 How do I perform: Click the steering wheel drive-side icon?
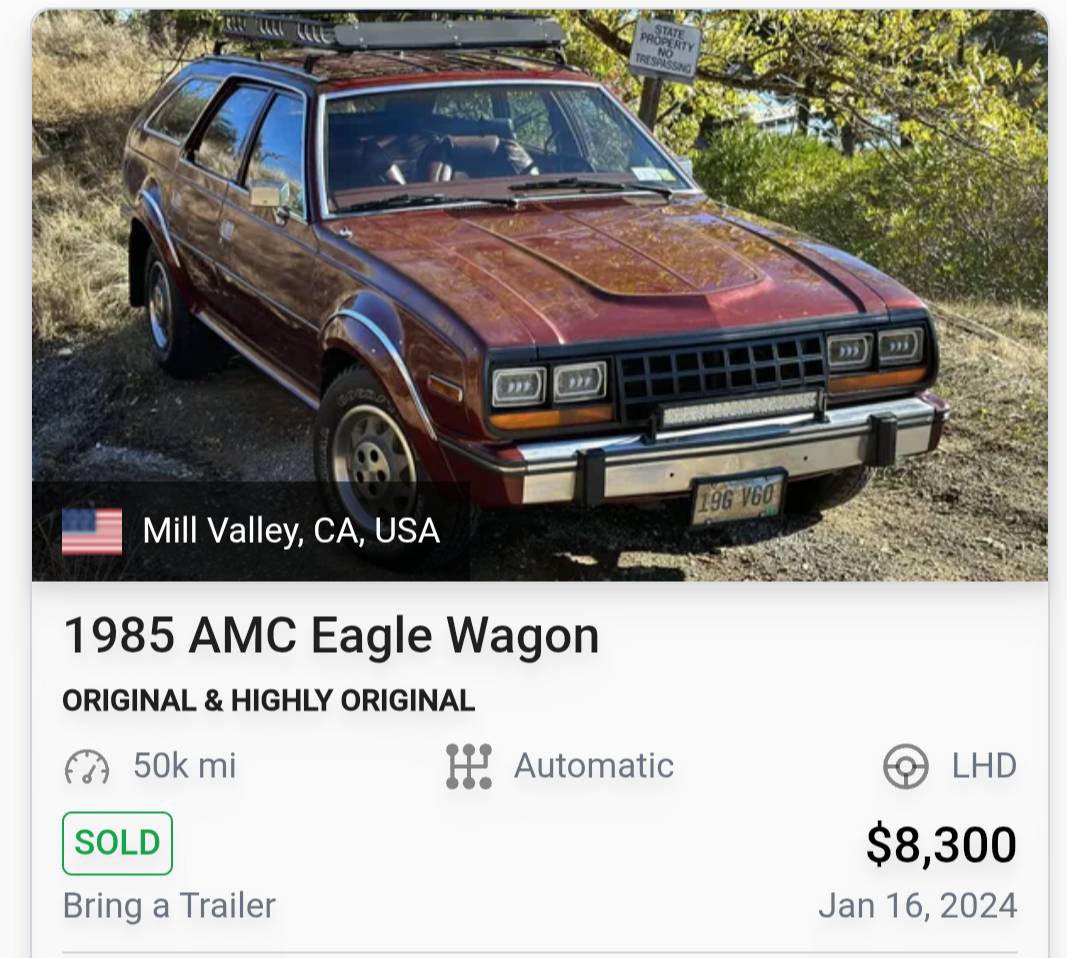coord(906,766)
